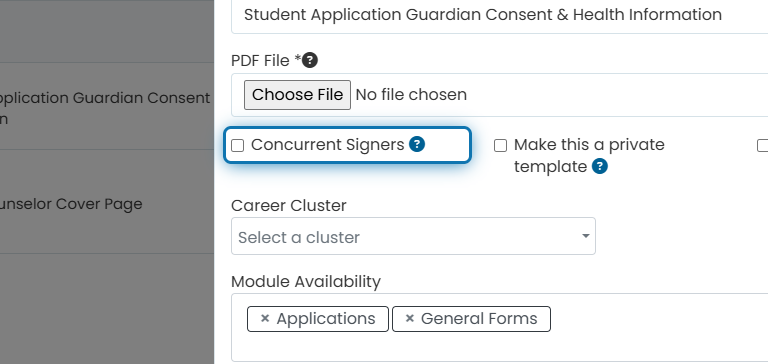This screenshot has height=364, width=768.
Task: Click the private template help question icon
Action: click(600, 167)
